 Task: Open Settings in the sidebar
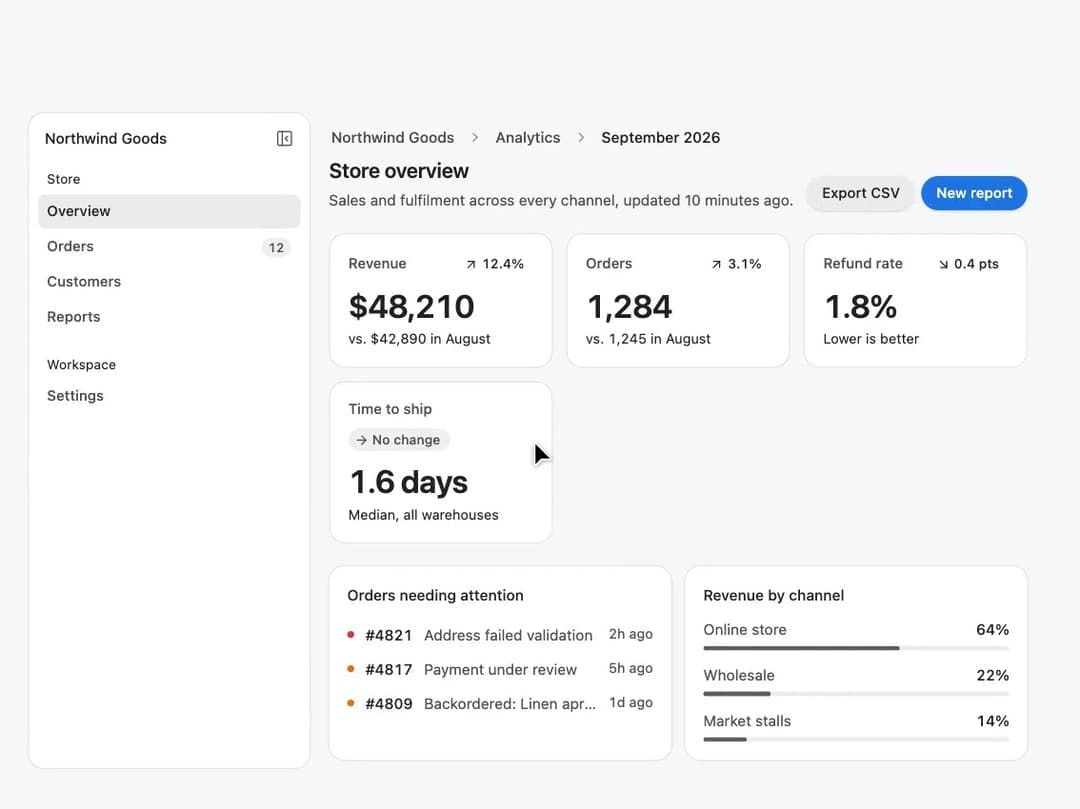169,396
